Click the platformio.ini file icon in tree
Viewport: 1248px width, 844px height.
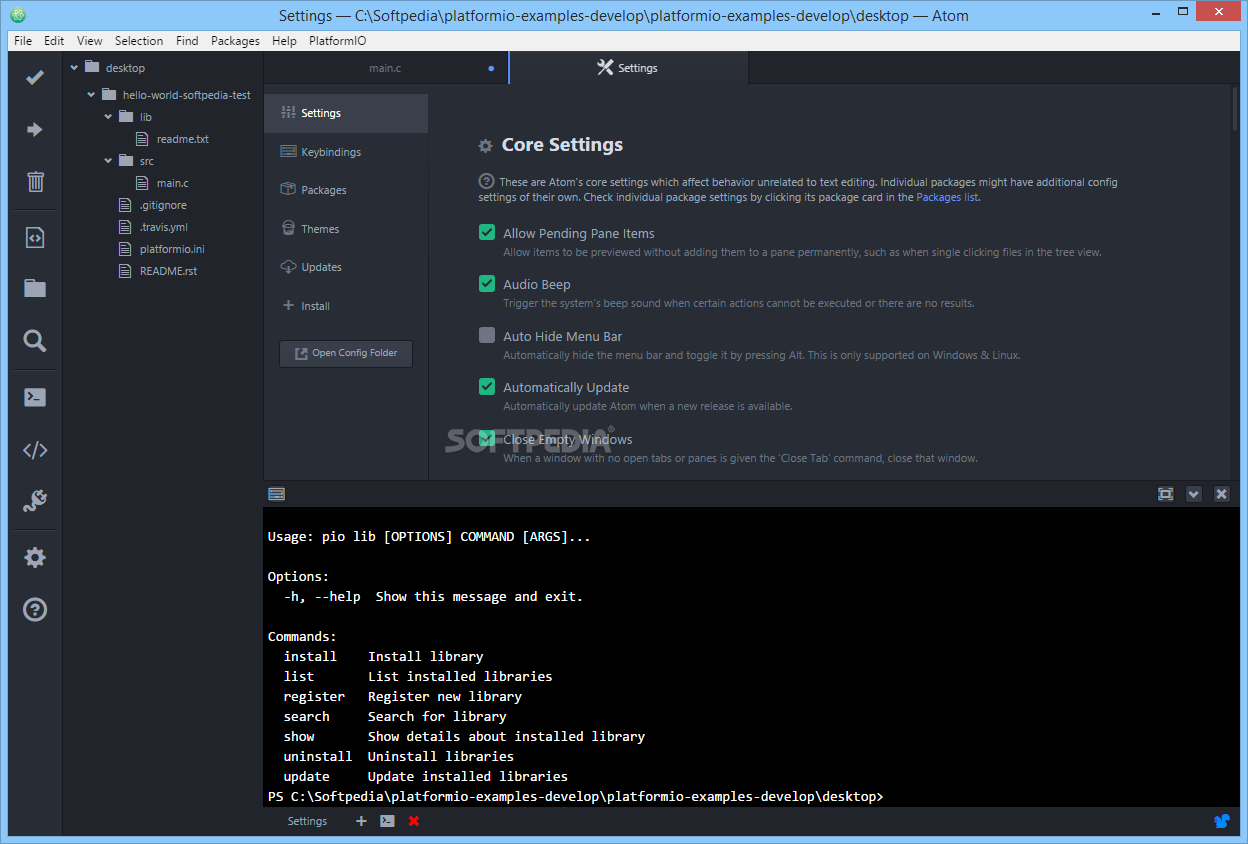pos(125,249)
